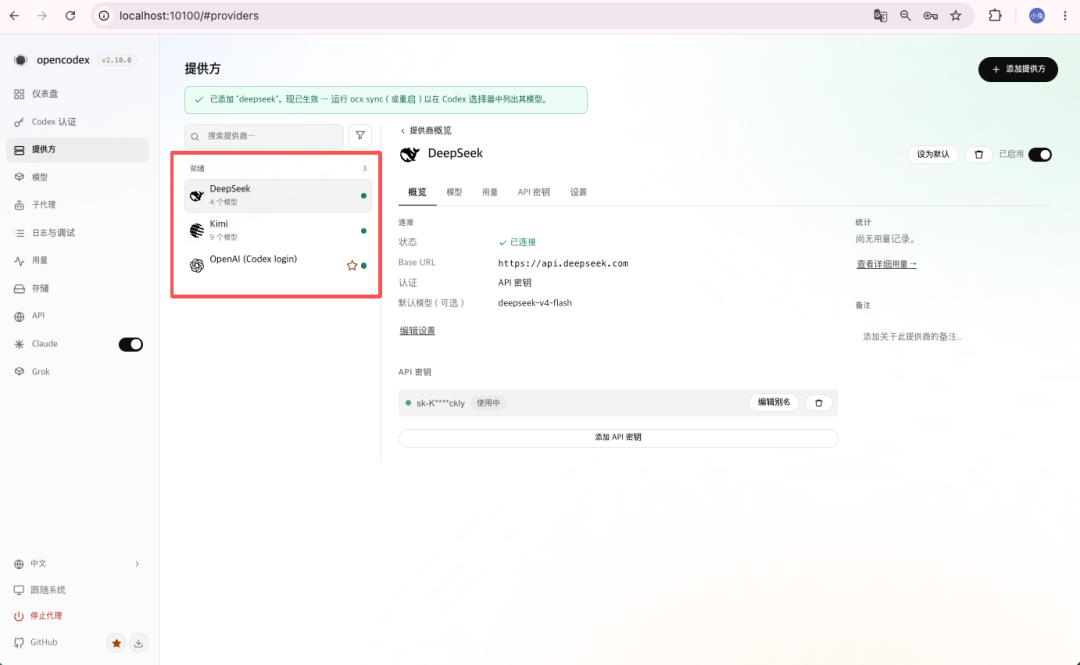This screenshot has width=1080, height=665.
Task: Click the sk-K****ckly key label
Action: click(440, 403)
